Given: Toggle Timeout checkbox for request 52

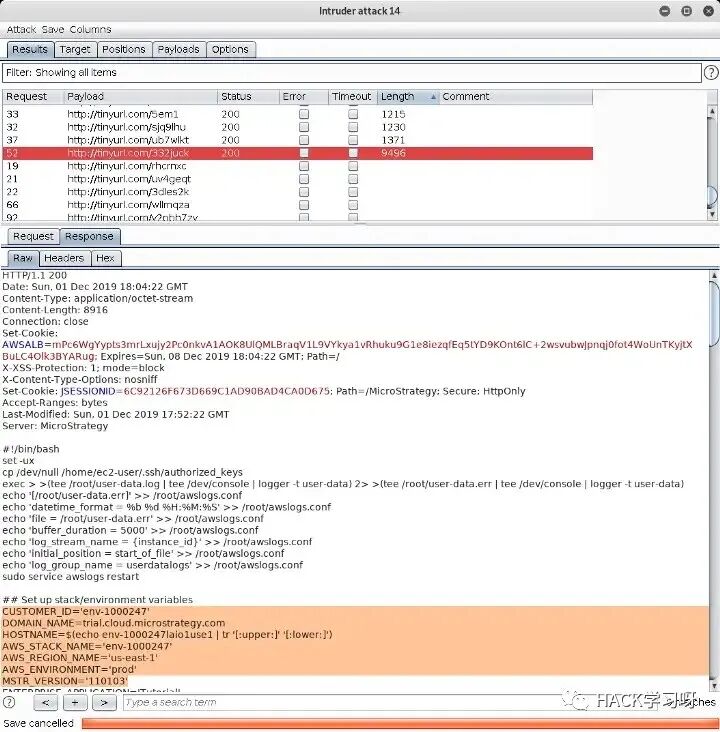Looking at the screenshot, I should [x=353, y=153].
